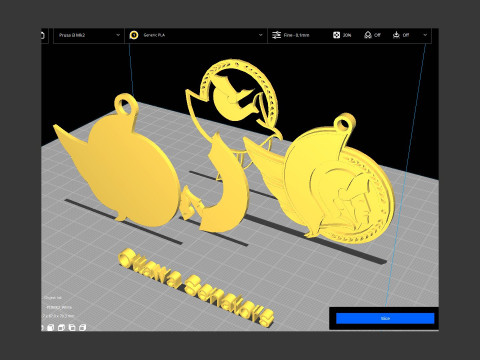The width and height of the screenshot is (480, 360).
Task: Switch to top camera view icon
Action: pos(61,327)
